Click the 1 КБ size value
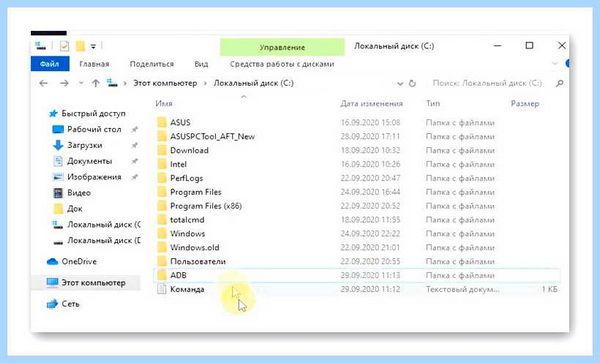Screen dimensions: 600x363 pyautogui.click(x=549, y=289)
